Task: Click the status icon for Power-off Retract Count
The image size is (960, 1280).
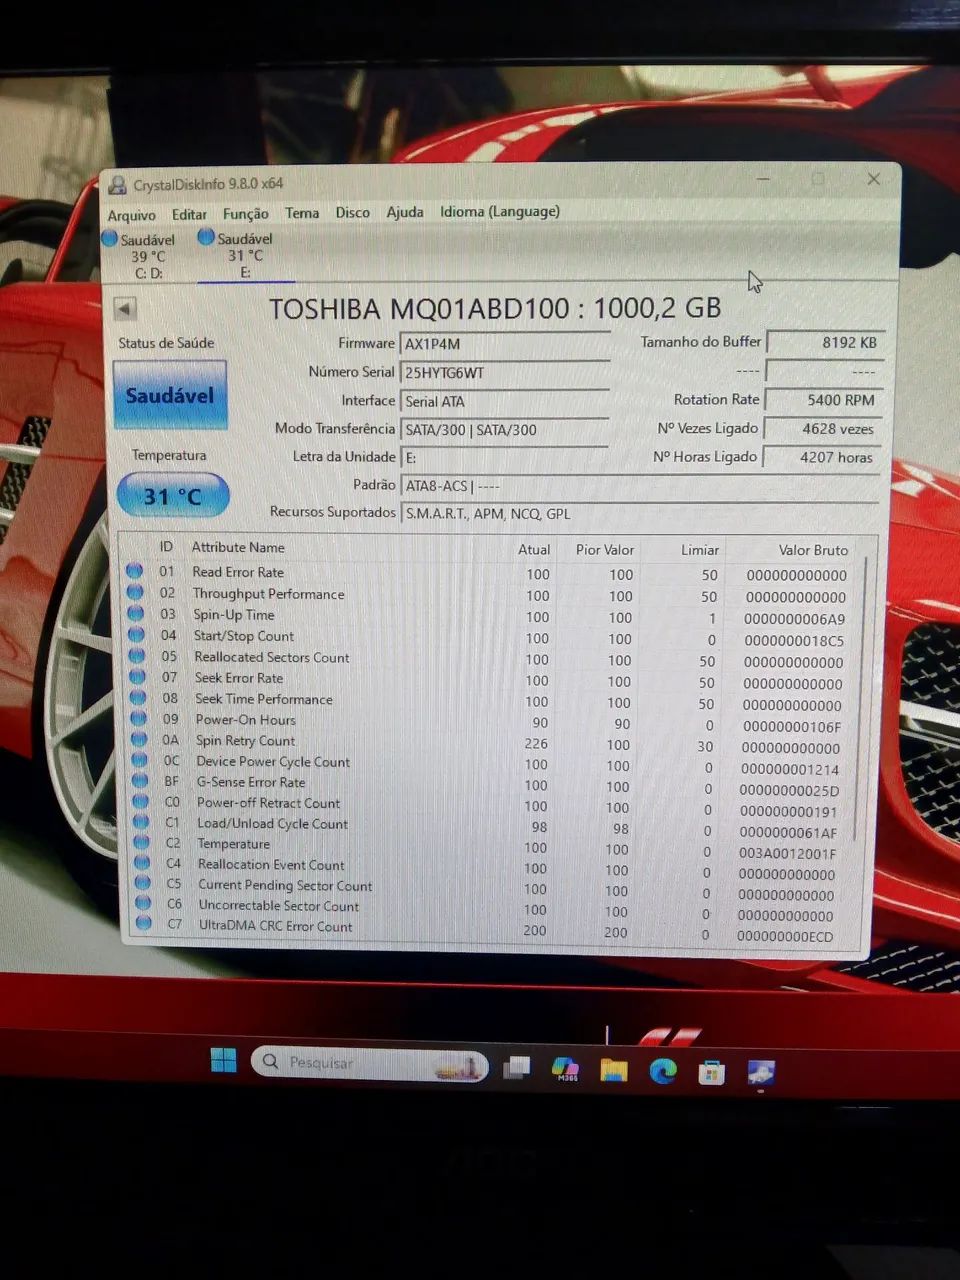Action: (141, 802)
